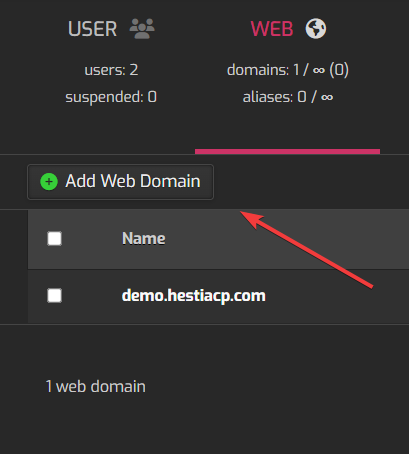This screenshot has height=454, width=409.
Task: Open the demo.hestiacp.com domain
Action: click(194, 296)
